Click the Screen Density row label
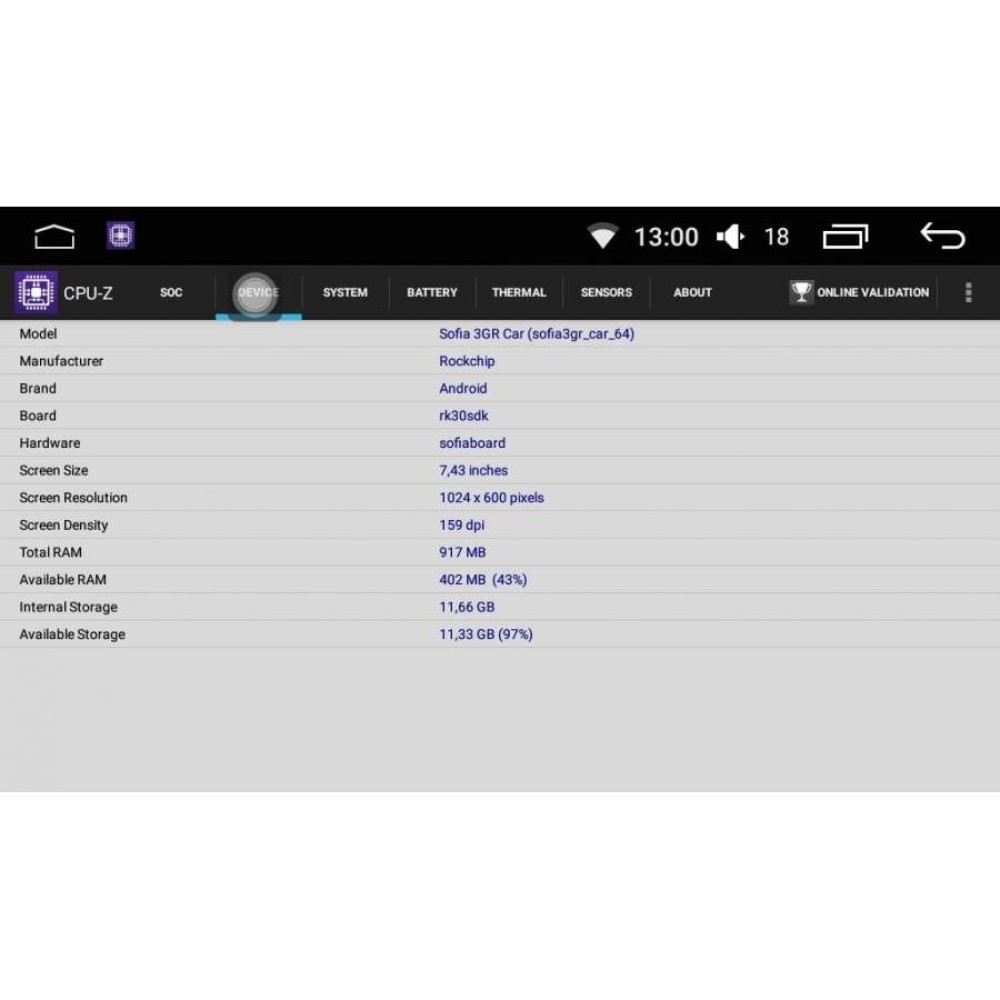 64,525
